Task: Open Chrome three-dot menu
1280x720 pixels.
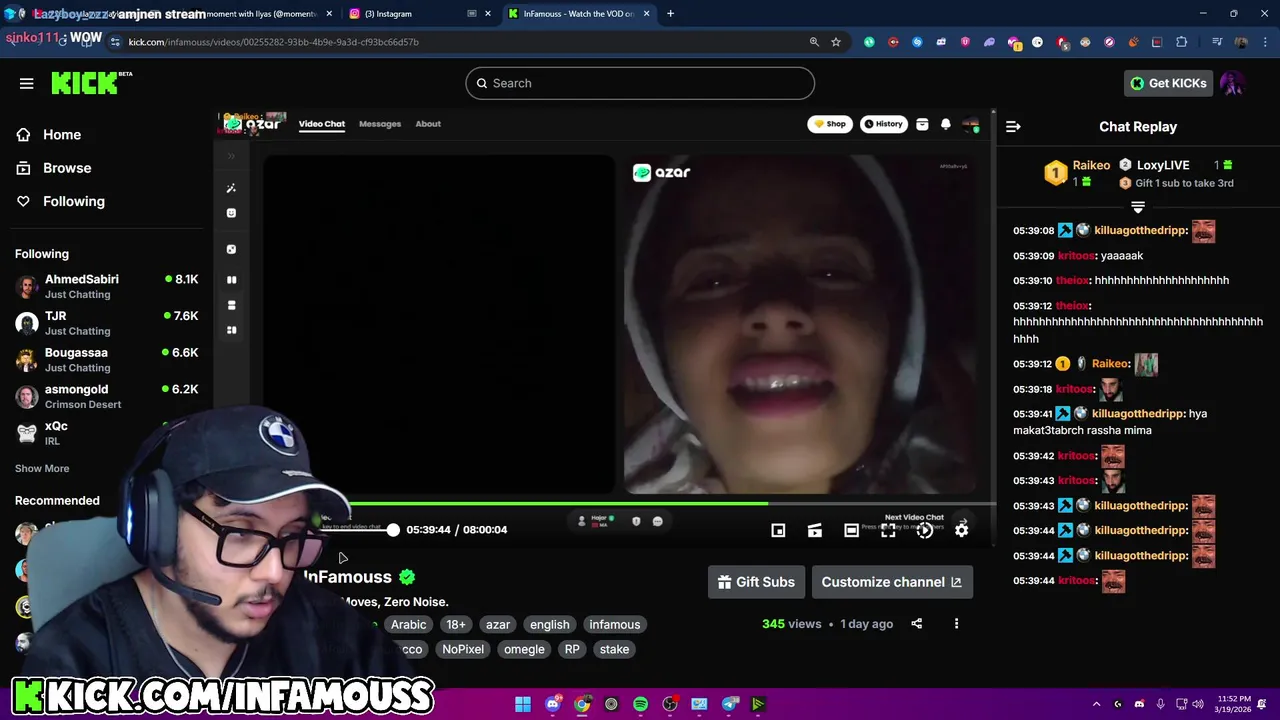Action: pos(1265,42)
